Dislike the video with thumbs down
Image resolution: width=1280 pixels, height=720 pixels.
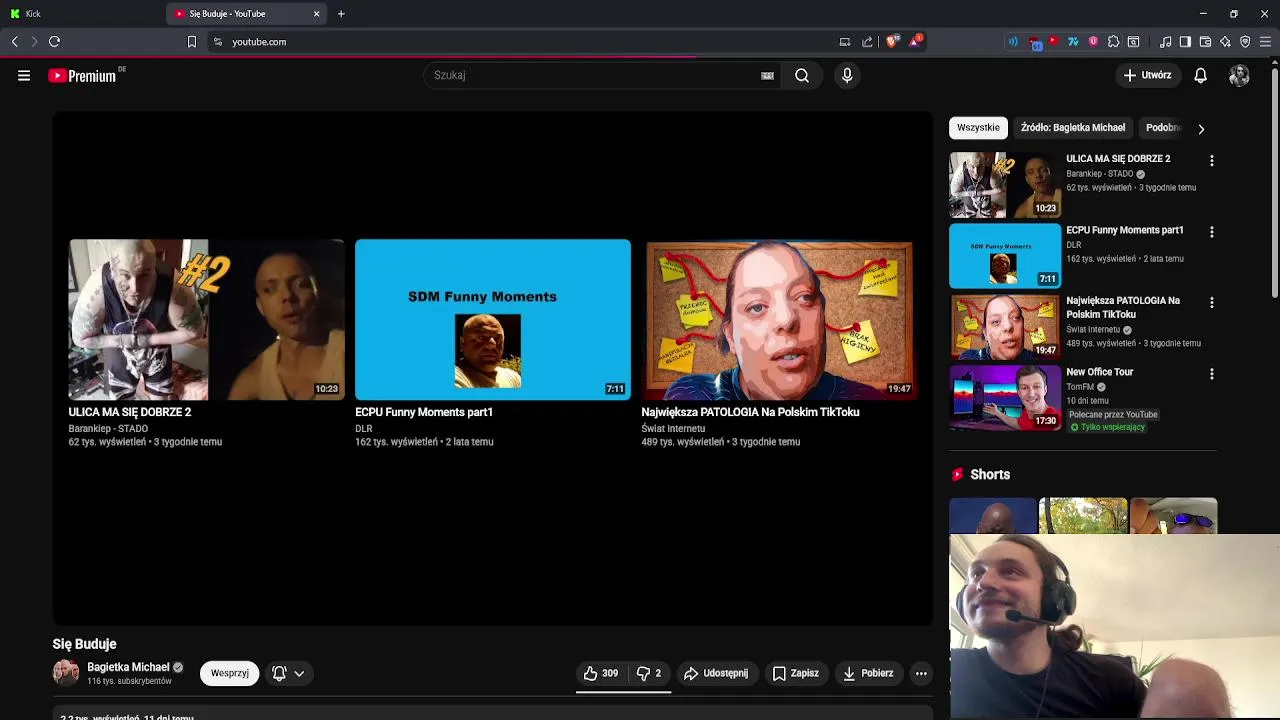pos(649,673)
